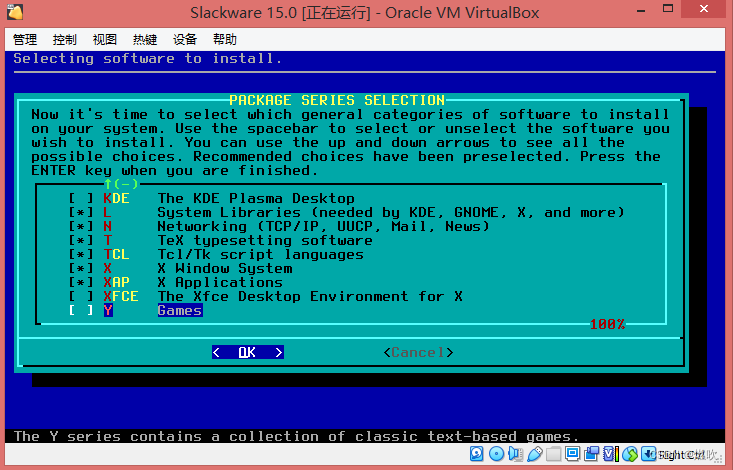
Task: Select the 'Tcl/Tk script languages' text
Action: [x=260, y=254]
